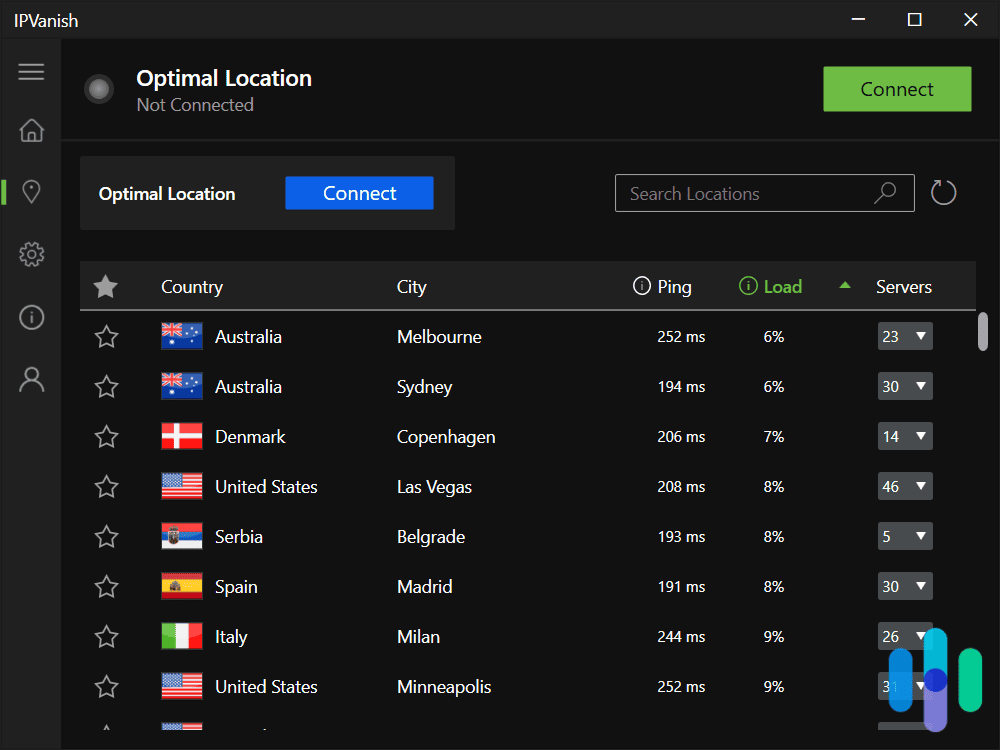The height and width of the screenshot is (750, 1000).
Task: Favorite the Melbourne Australia server
Action: pyautogui.click(x=106, y=336)
